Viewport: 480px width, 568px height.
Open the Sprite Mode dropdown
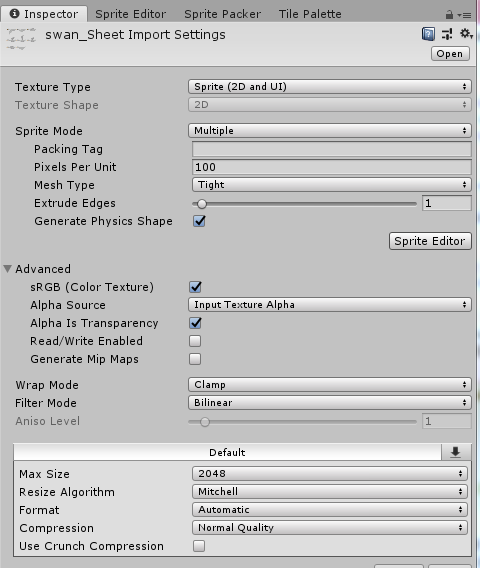click(330, 130)
